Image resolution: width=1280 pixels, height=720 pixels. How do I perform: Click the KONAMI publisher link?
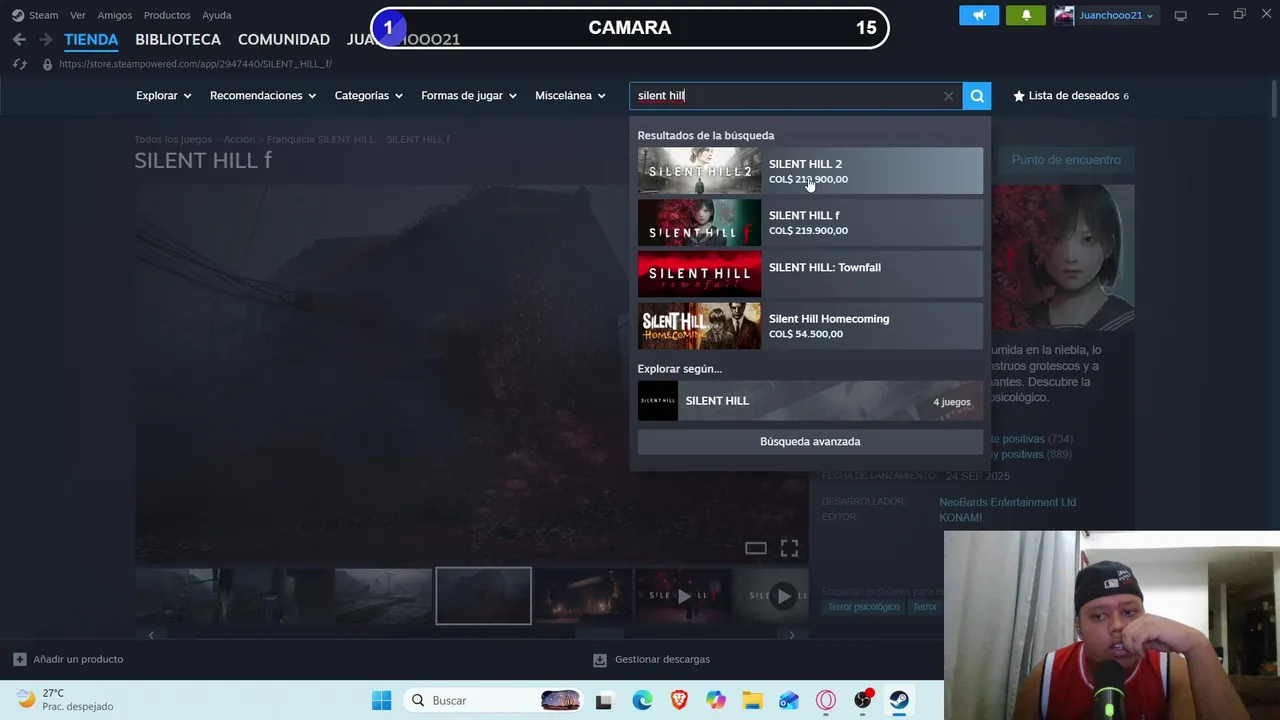[x=960, y=517]
